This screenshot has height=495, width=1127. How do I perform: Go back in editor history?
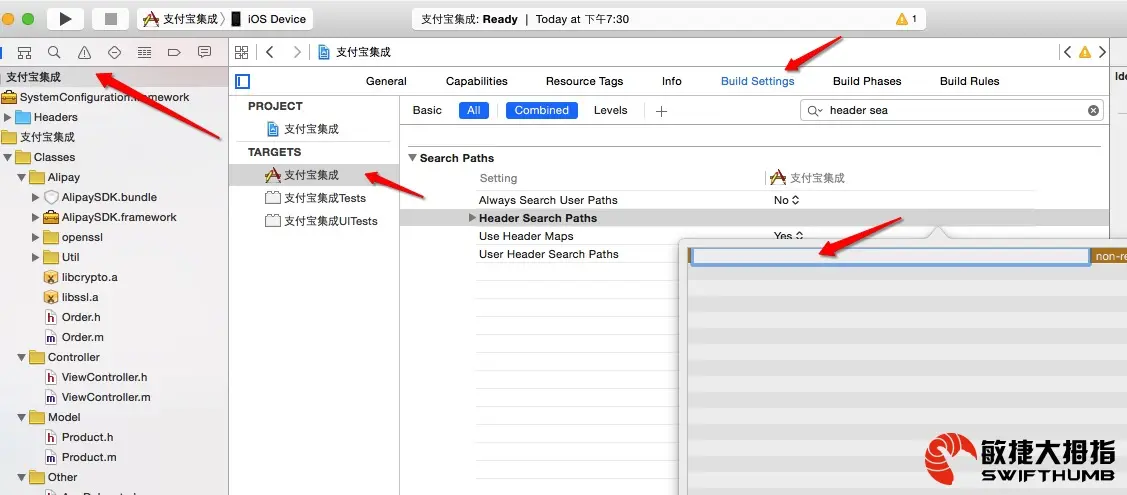tap(270, 52)
